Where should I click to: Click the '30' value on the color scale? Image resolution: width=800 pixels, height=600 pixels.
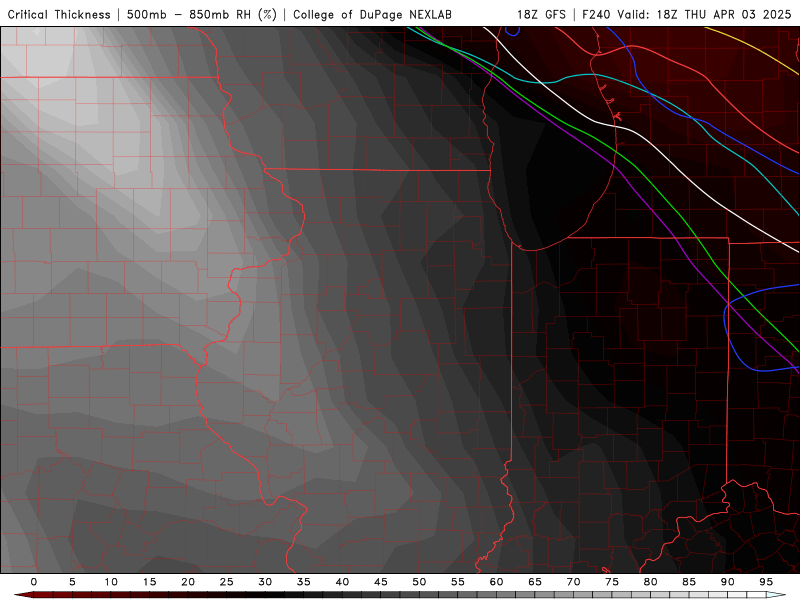[265, 582]
